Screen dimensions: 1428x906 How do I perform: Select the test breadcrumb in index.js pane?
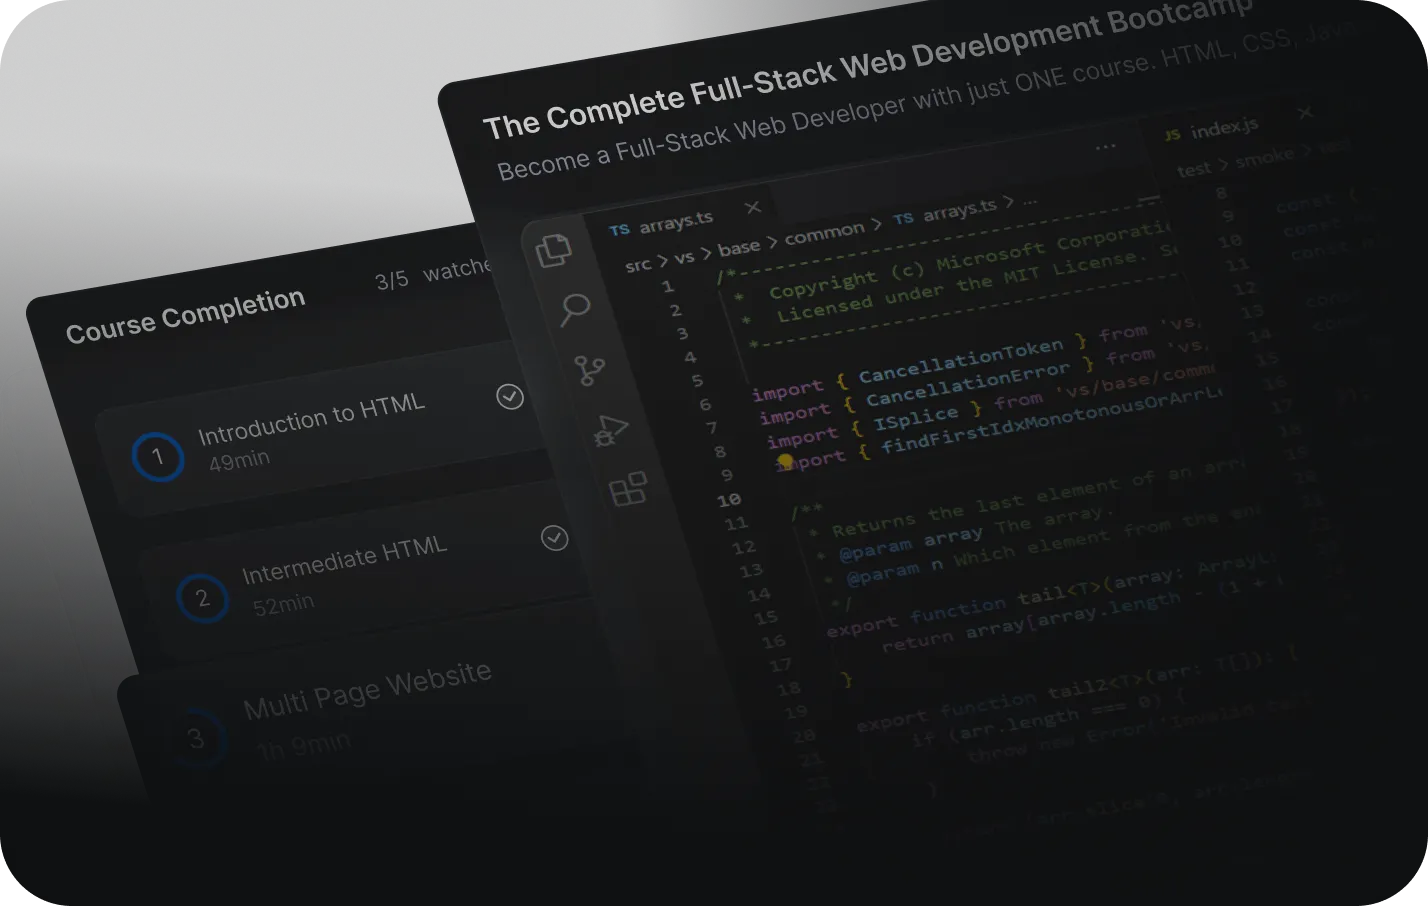pos(1194,169)
